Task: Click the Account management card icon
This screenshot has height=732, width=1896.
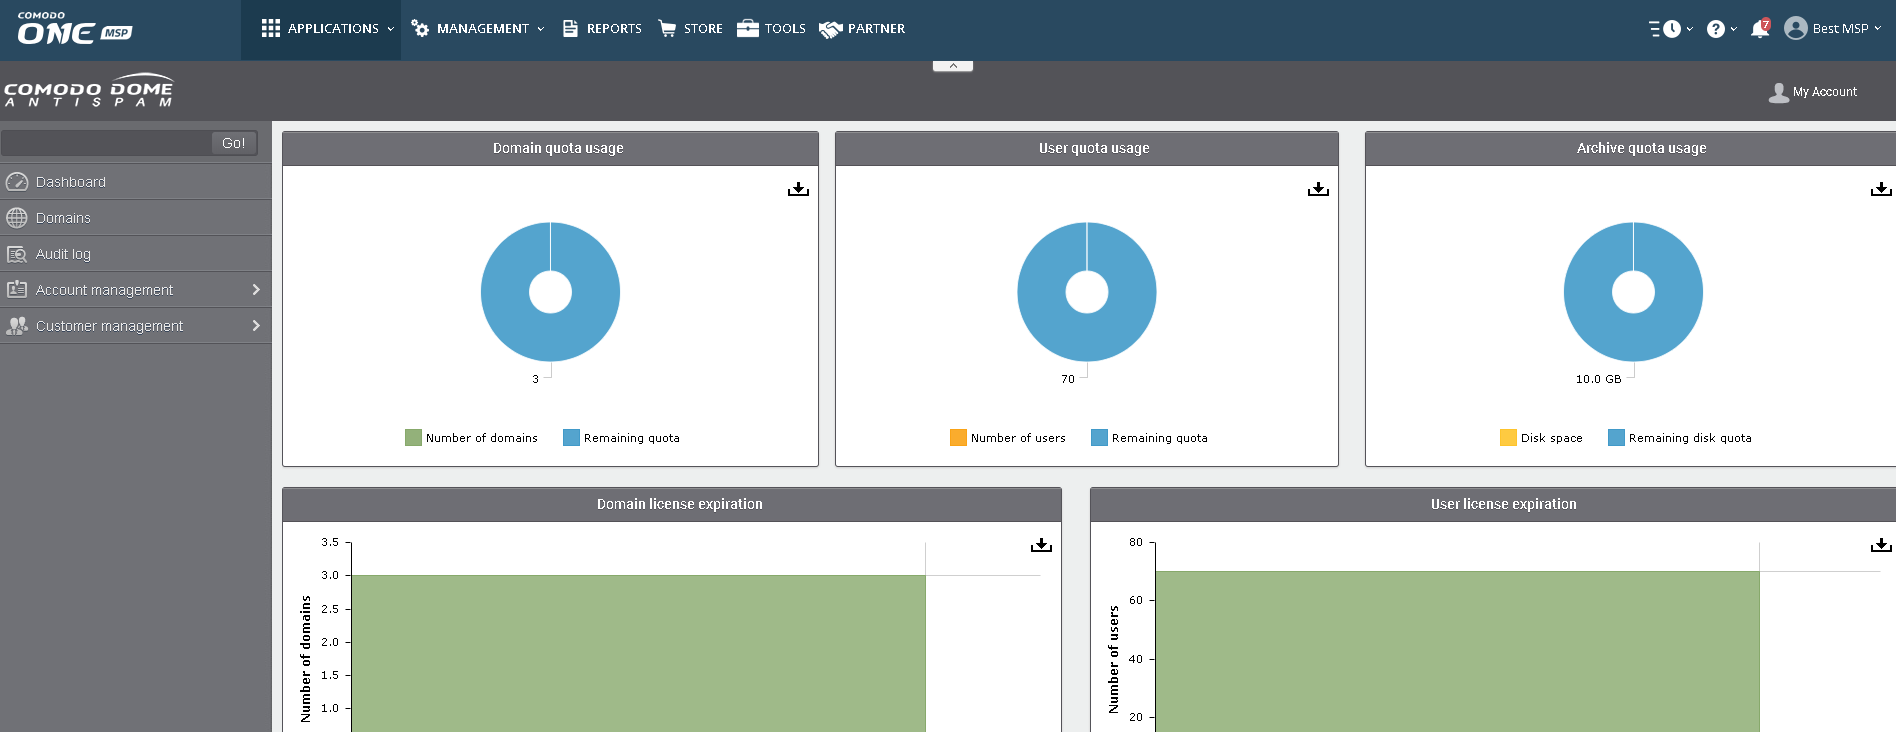Action: [17, 289]
